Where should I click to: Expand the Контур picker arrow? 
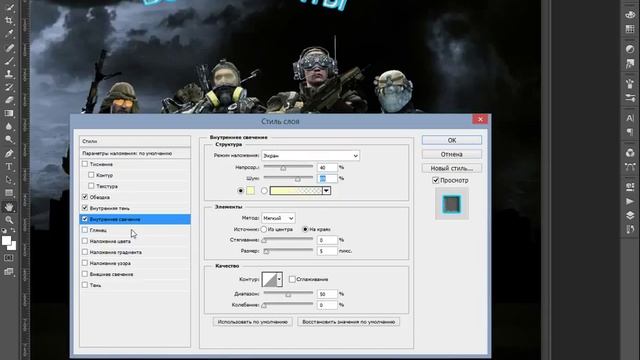tap(279, 280)
